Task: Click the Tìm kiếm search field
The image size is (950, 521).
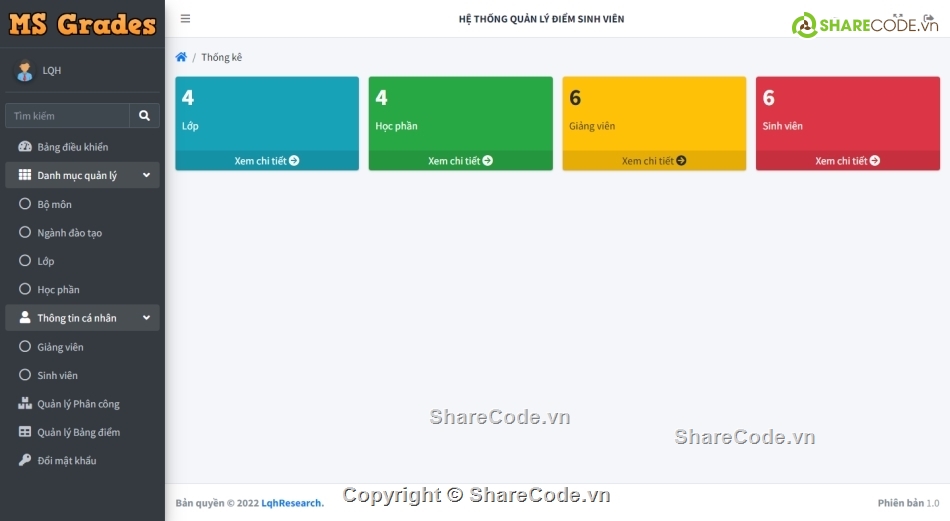Action: [x=67, y=116]
